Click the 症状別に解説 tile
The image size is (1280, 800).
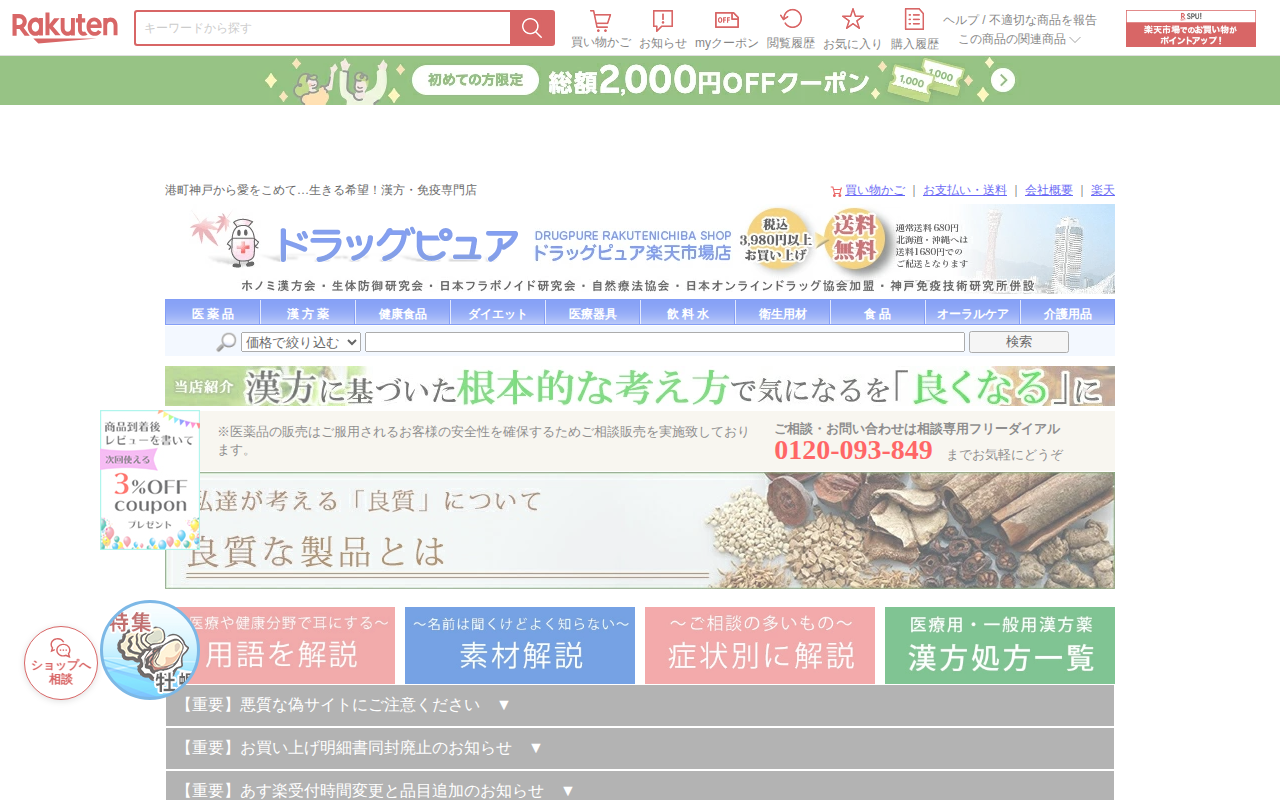click(760, 645)
